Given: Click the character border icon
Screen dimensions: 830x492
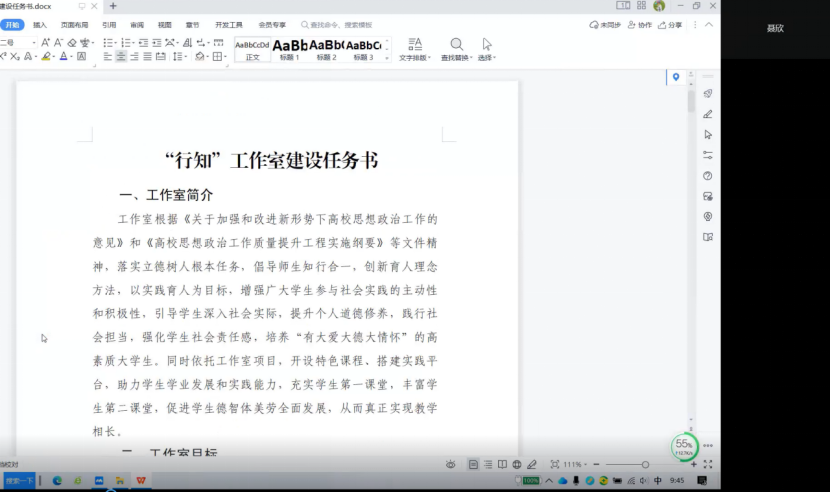Looking at the screenshot, I should point(82,56).
